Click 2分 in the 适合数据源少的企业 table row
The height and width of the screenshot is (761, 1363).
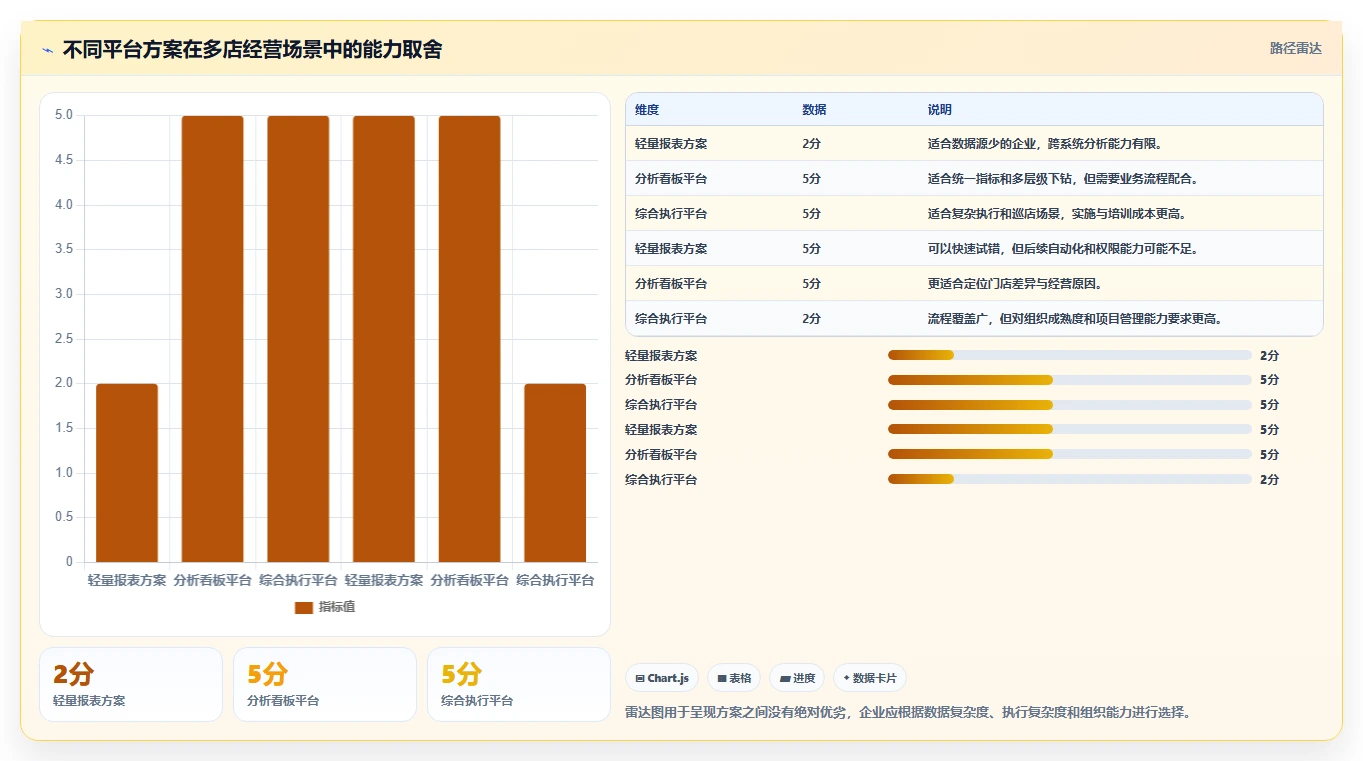[811, 144]
